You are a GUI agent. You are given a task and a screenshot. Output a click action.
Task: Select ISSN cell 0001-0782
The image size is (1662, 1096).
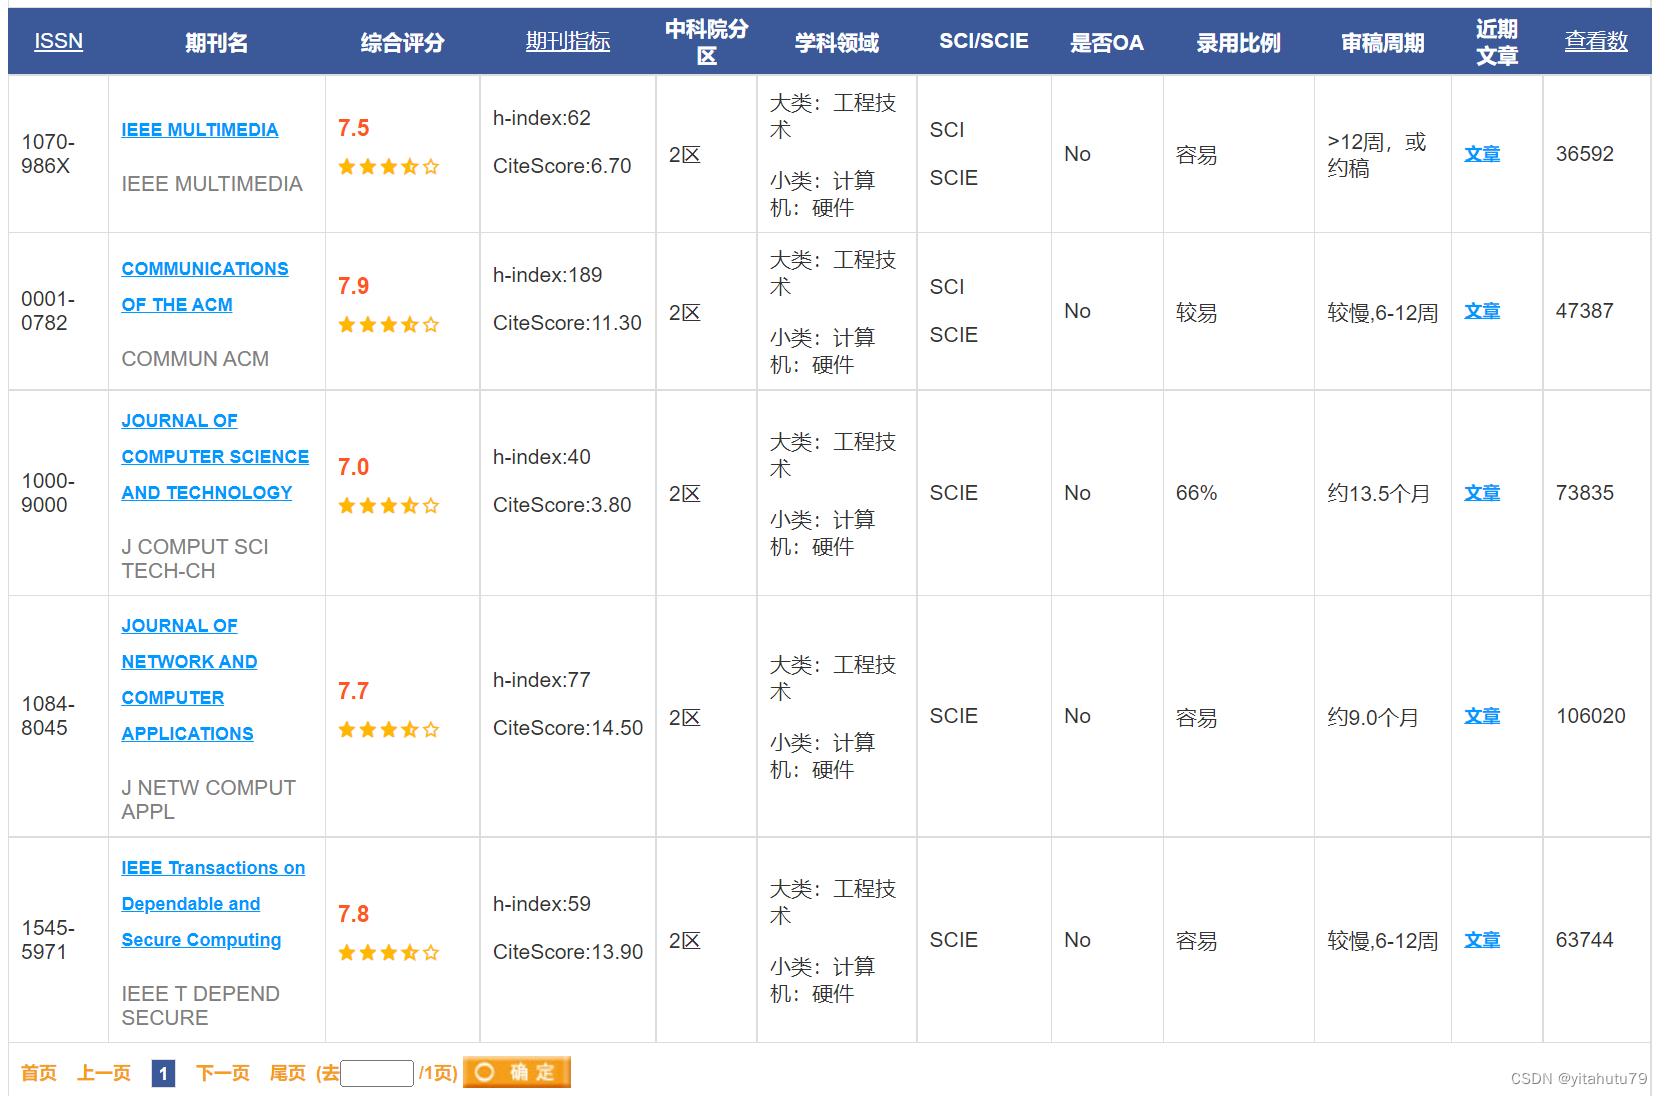(48, 311)
